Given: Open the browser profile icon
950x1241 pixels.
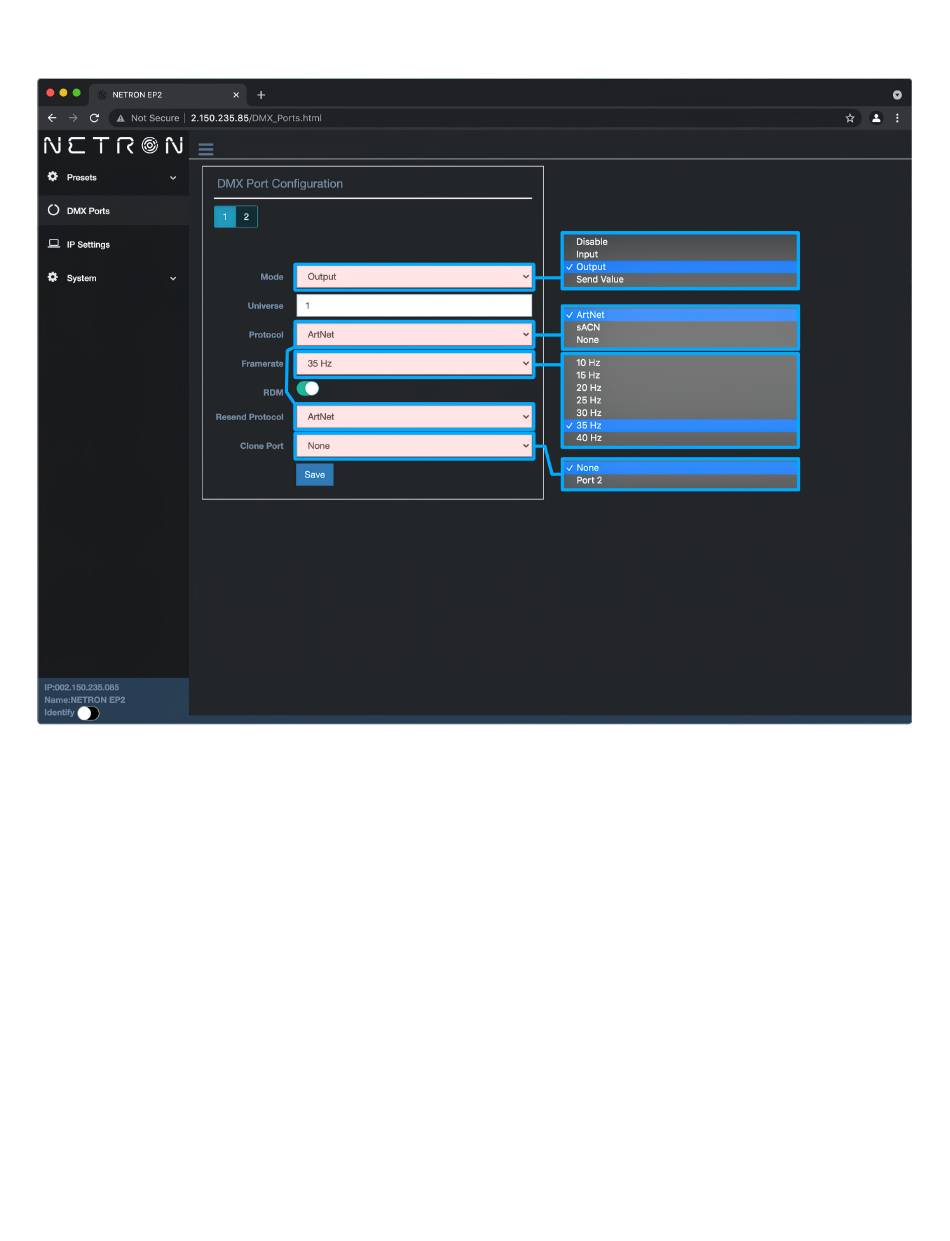Looking at the screenshot, I should (876, 118).
